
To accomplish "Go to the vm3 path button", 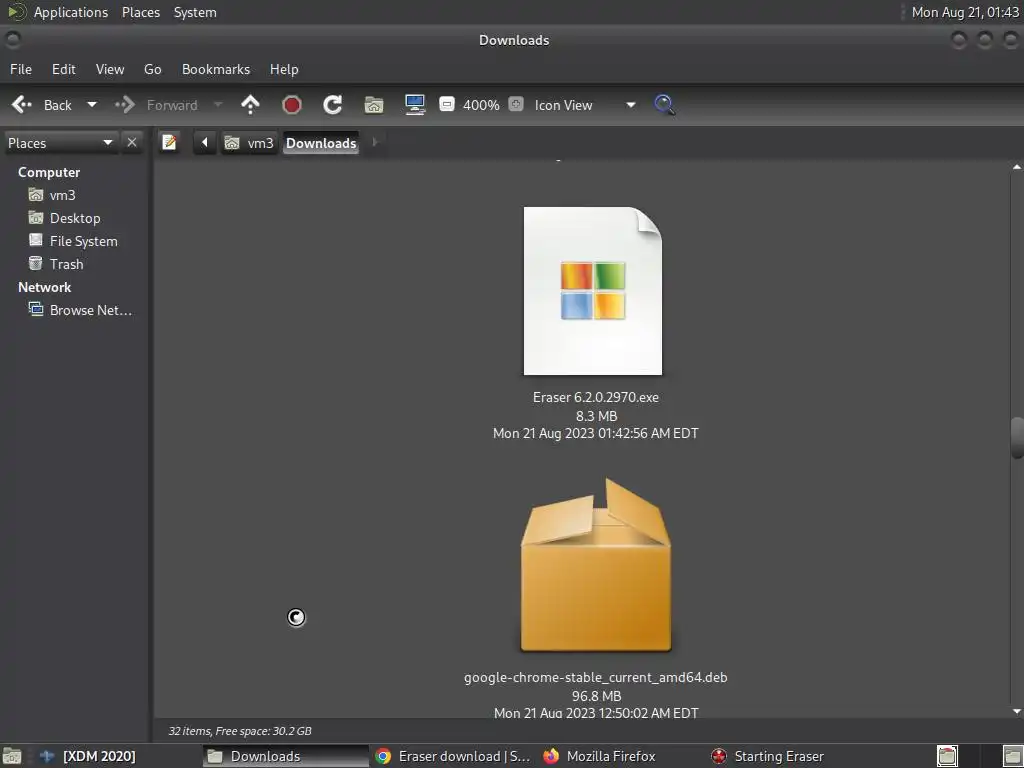I will (249, 143).
